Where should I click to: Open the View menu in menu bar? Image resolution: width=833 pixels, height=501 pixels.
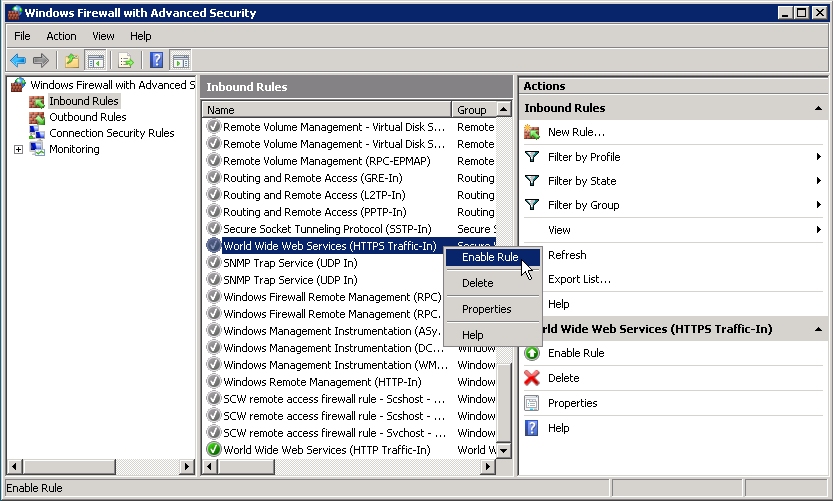[x=103, y=36]
